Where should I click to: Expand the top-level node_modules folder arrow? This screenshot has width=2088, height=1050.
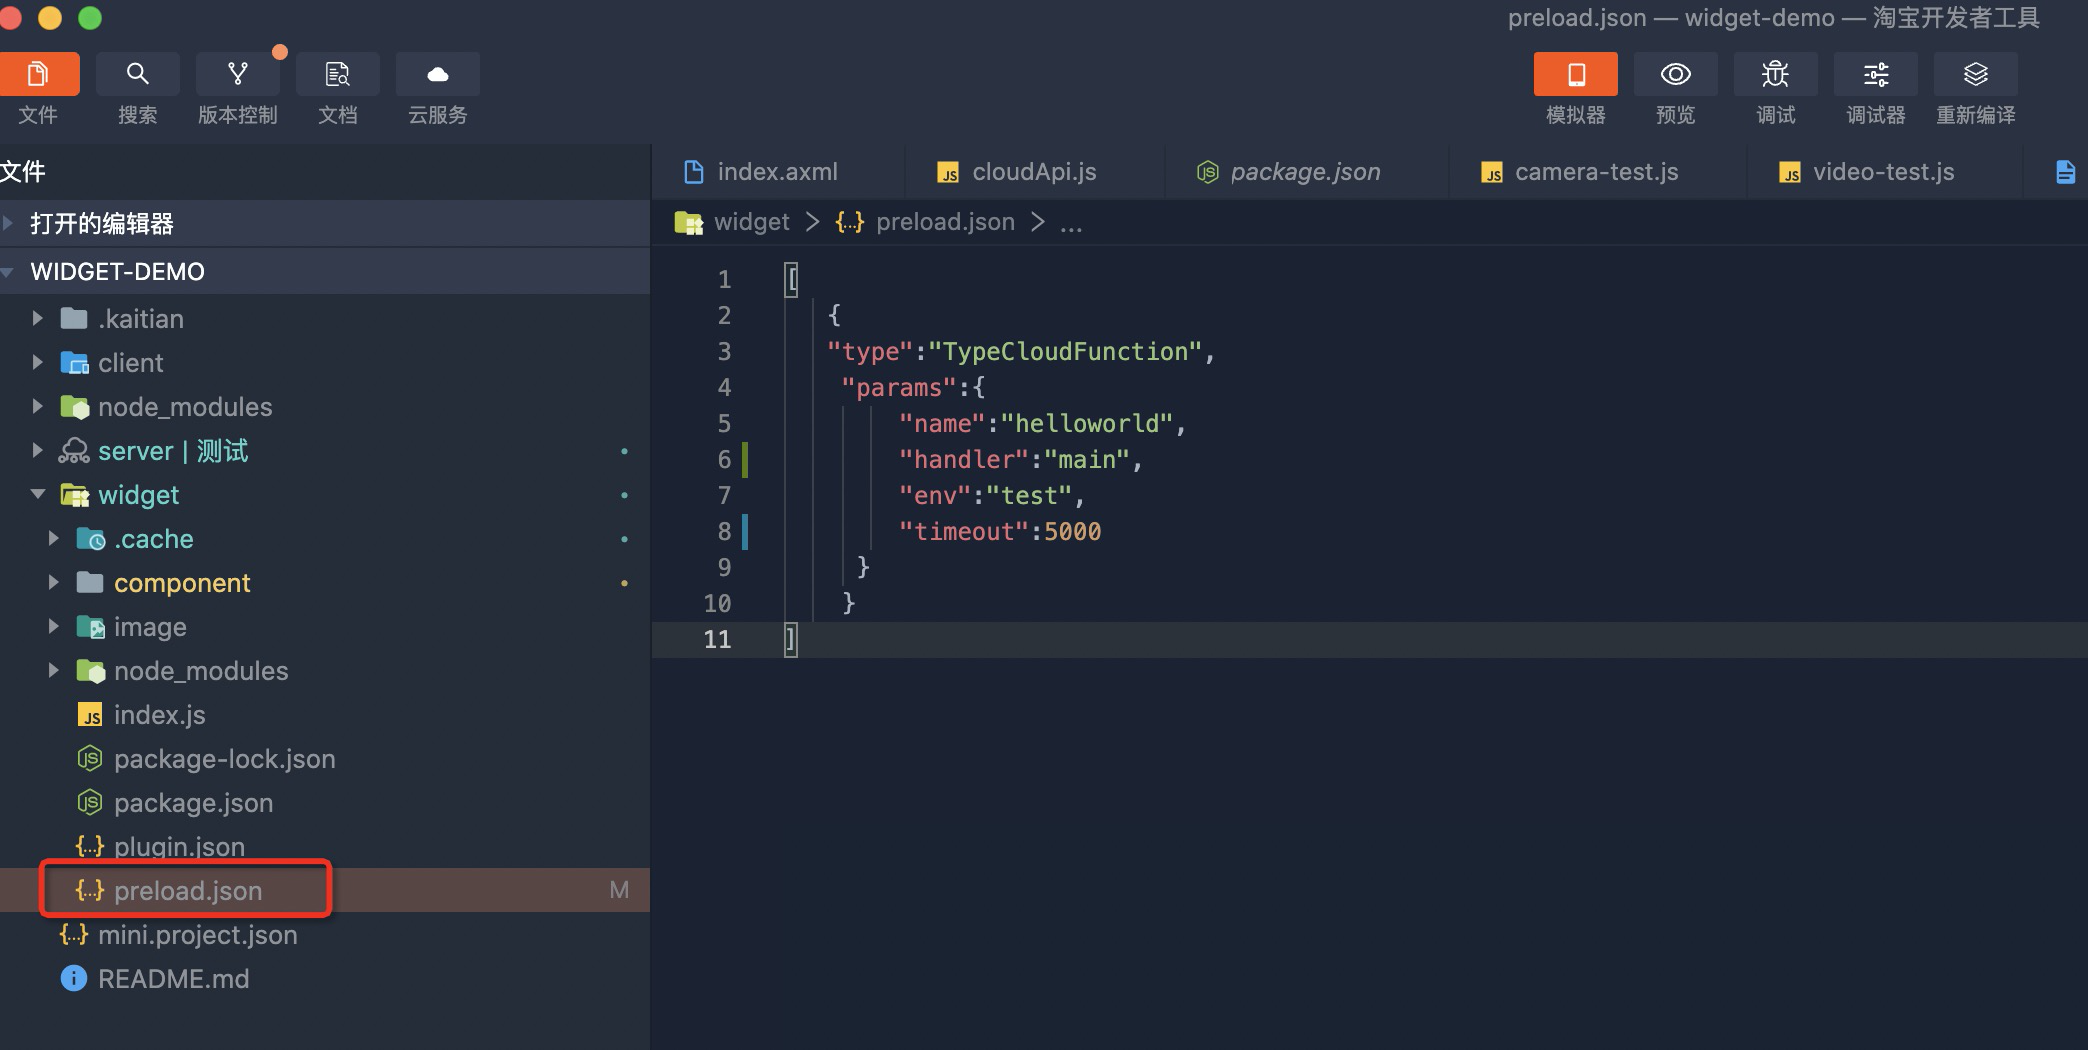37,406
